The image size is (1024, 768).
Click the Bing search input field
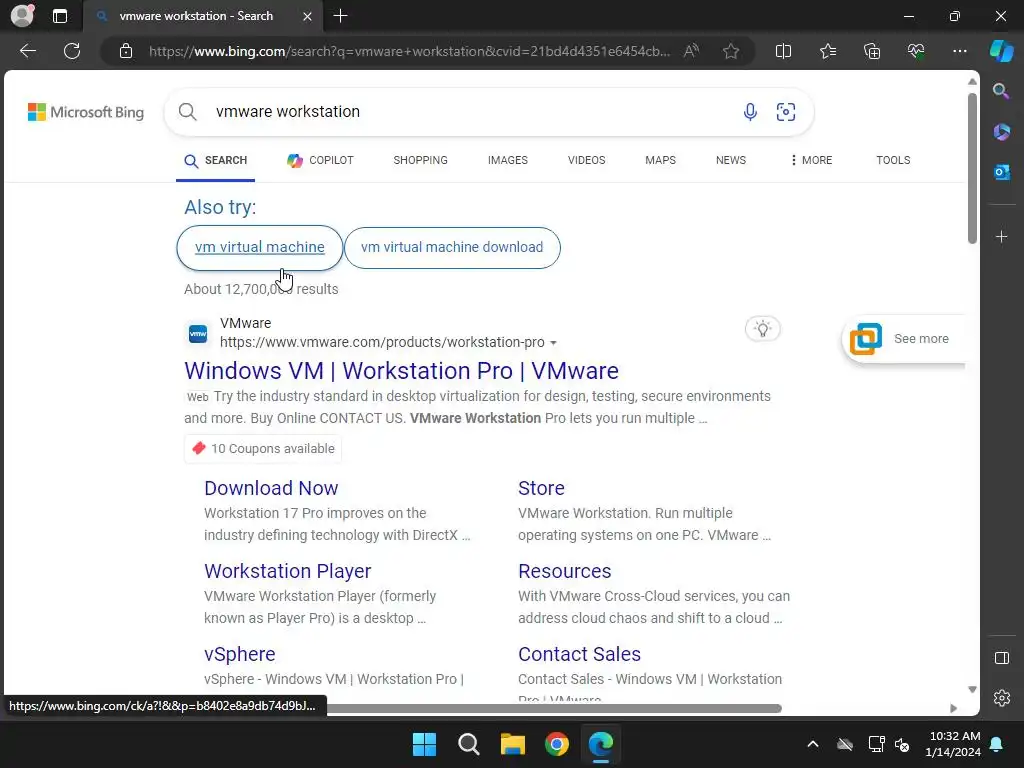470,112
